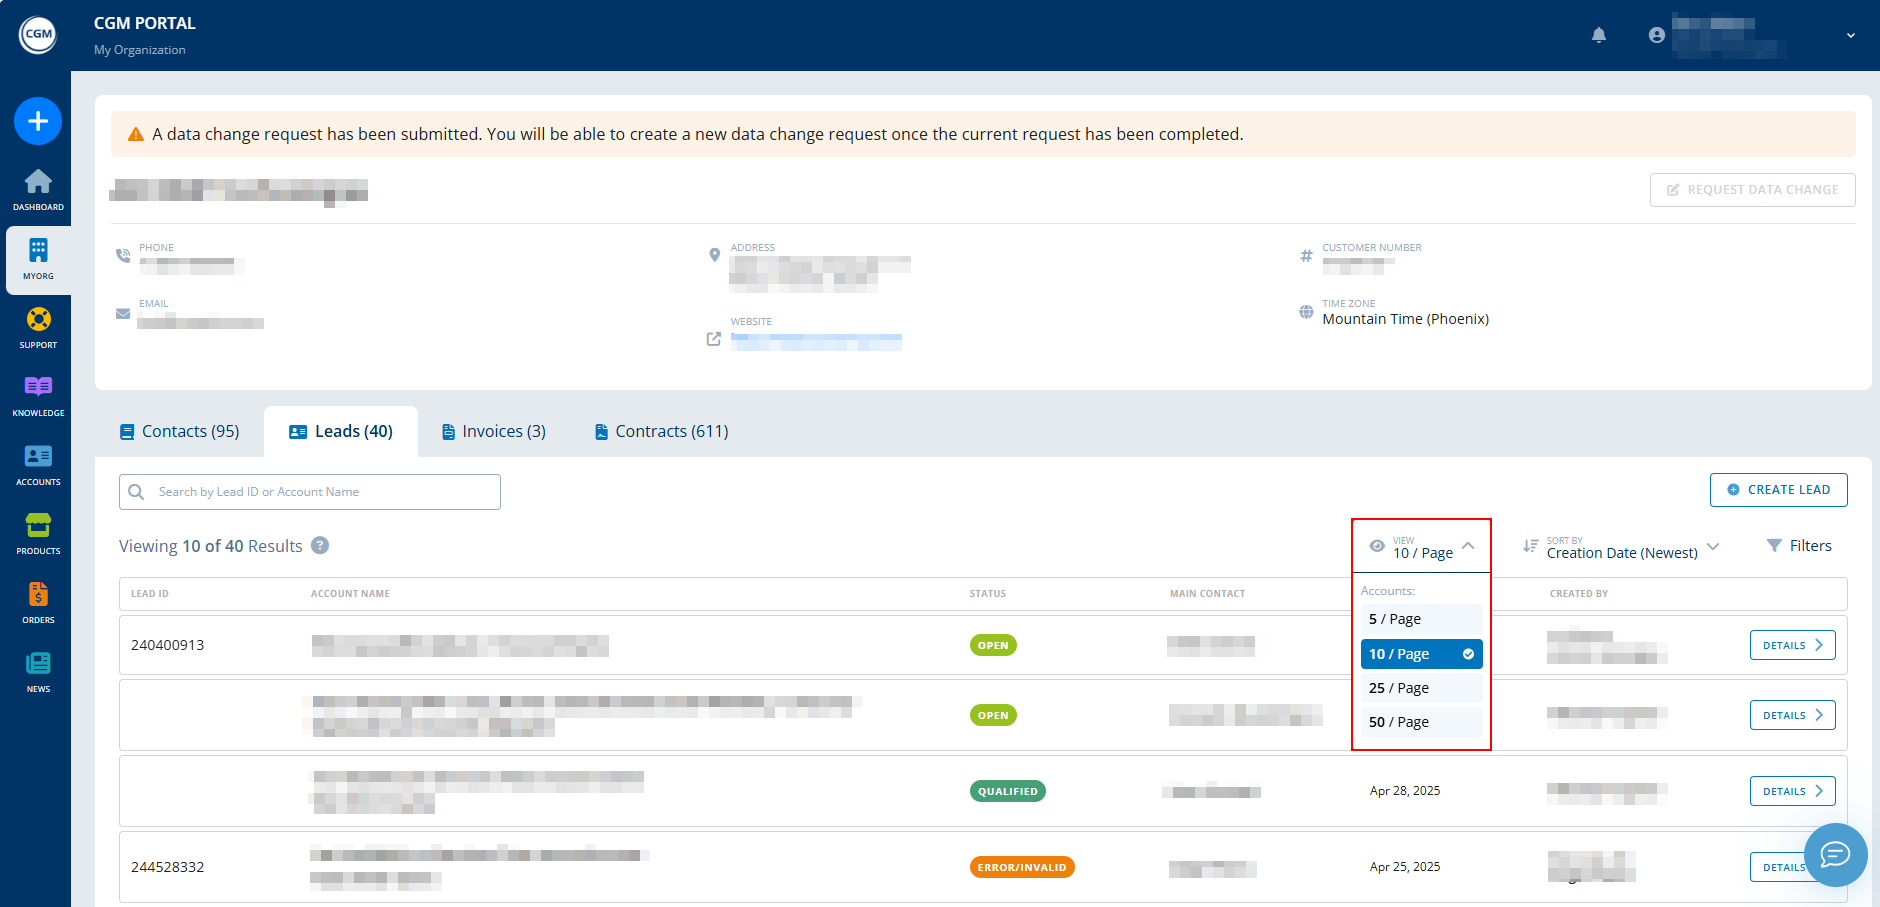Open the Orders sidebar icon
Image resolution: width=1880 pixels, height=907 pixels.
coord(38,602)
